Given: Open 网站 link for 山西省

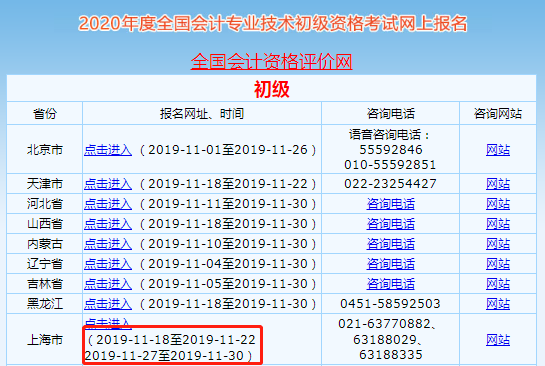Looking at the screenshot, I should coord(498,224).
